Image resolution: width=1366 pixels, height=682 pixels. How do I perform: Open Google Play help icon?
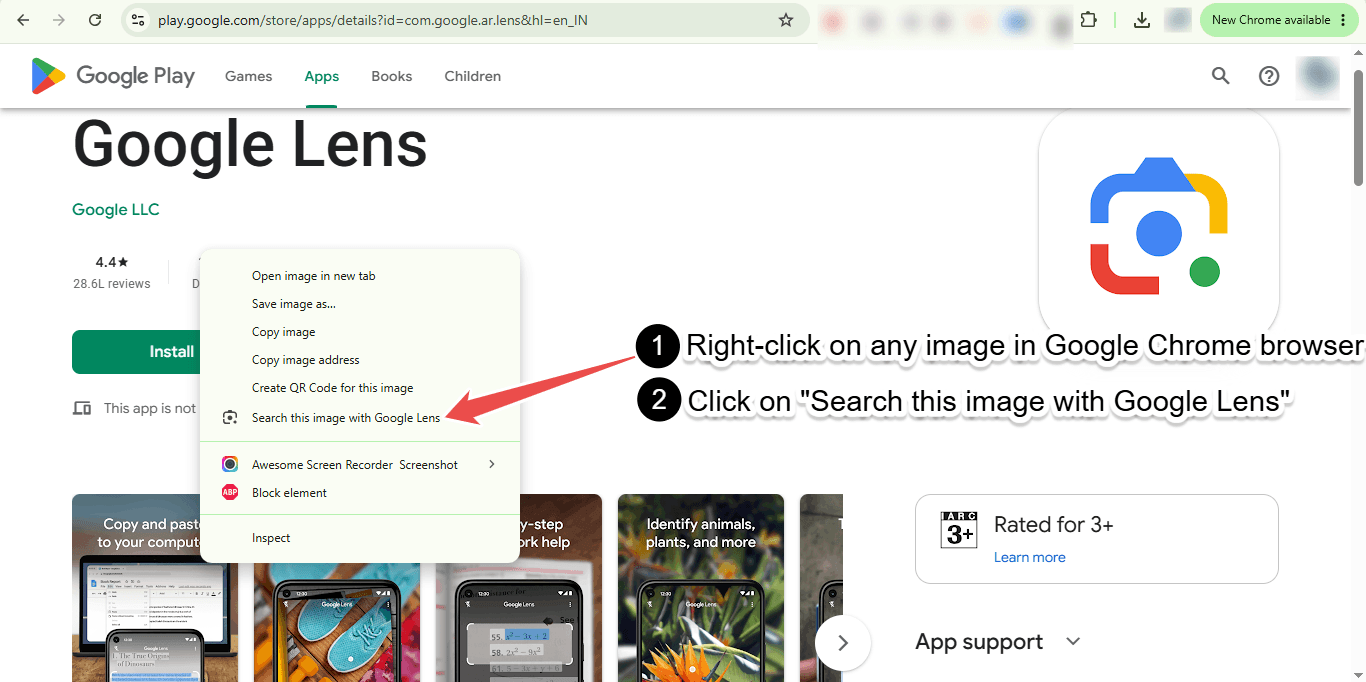click(1269, 76)
